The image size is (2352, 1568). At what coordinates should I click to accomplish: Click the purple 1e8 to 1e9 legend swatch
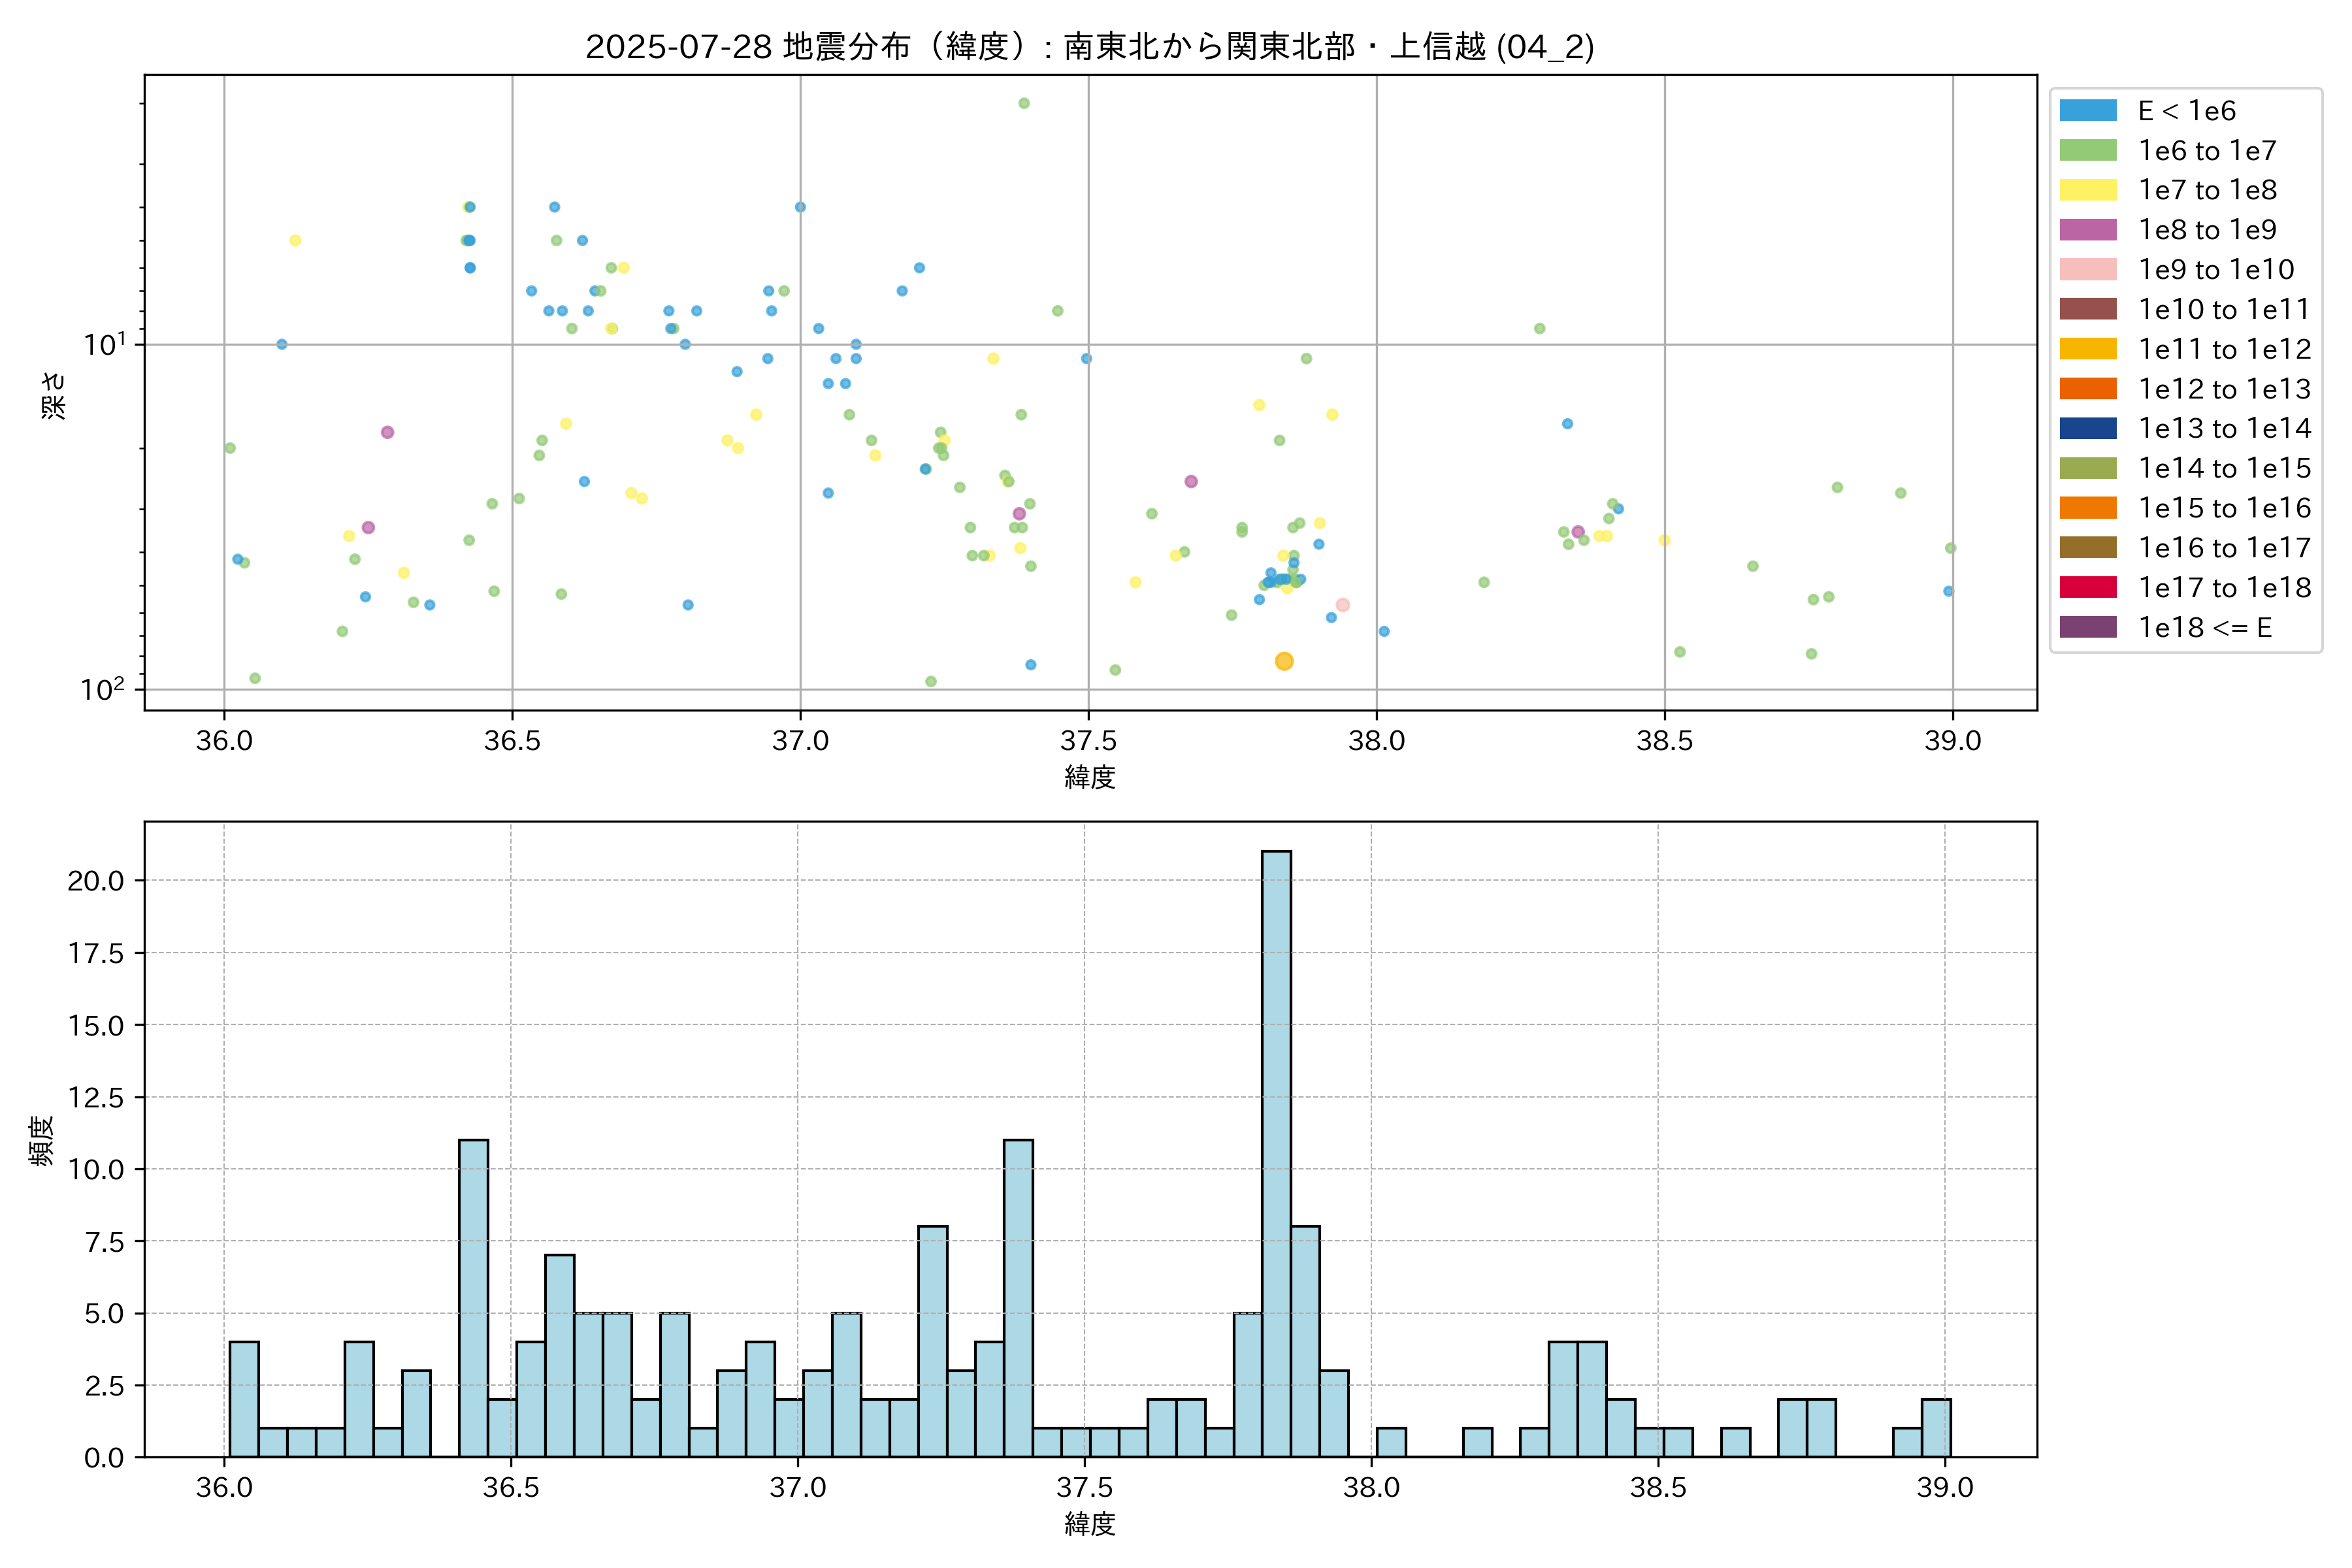[x=2087, y=230]
